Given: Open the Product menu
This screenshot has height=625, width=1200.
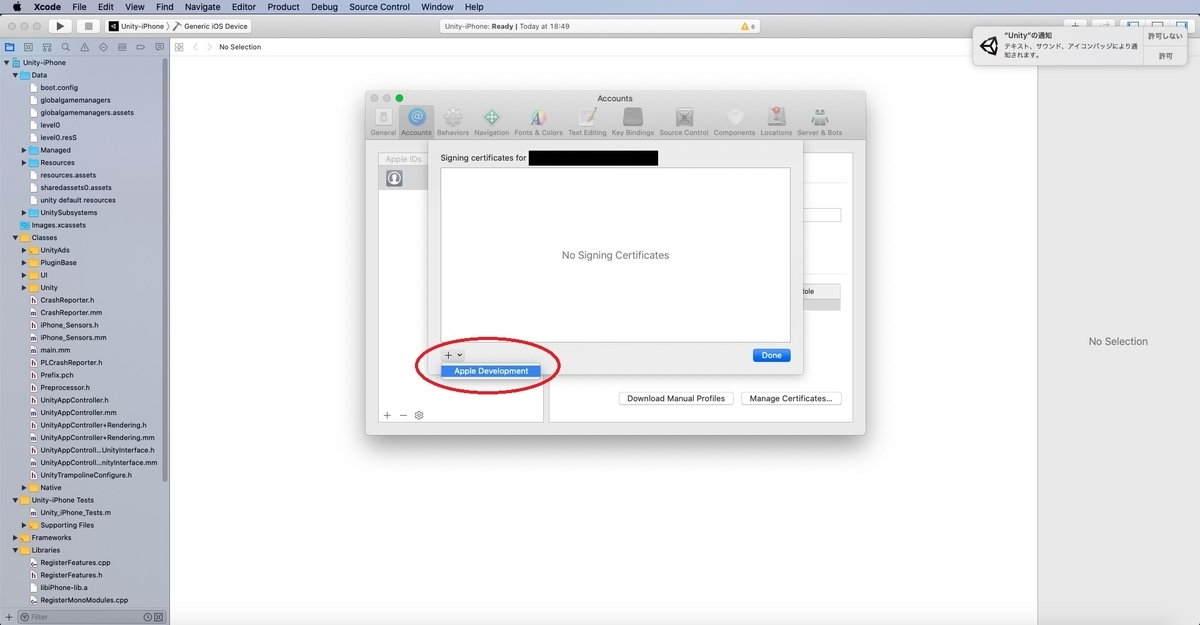Looking at the screenshot, I should [283, 7].
